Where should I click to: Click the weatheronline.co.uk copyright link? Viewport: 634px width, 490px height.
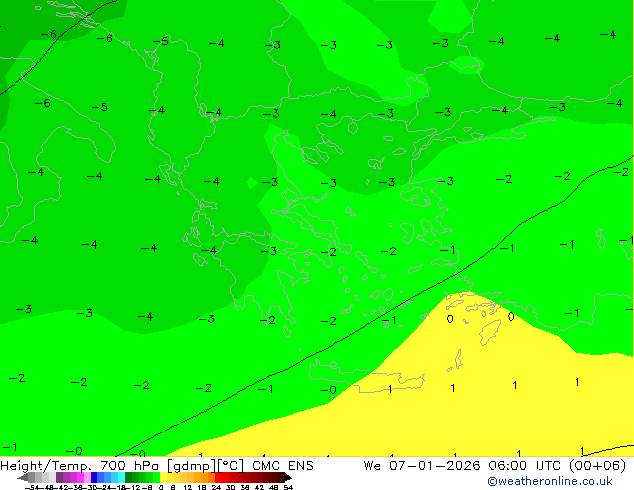click(x=550, y=481)
